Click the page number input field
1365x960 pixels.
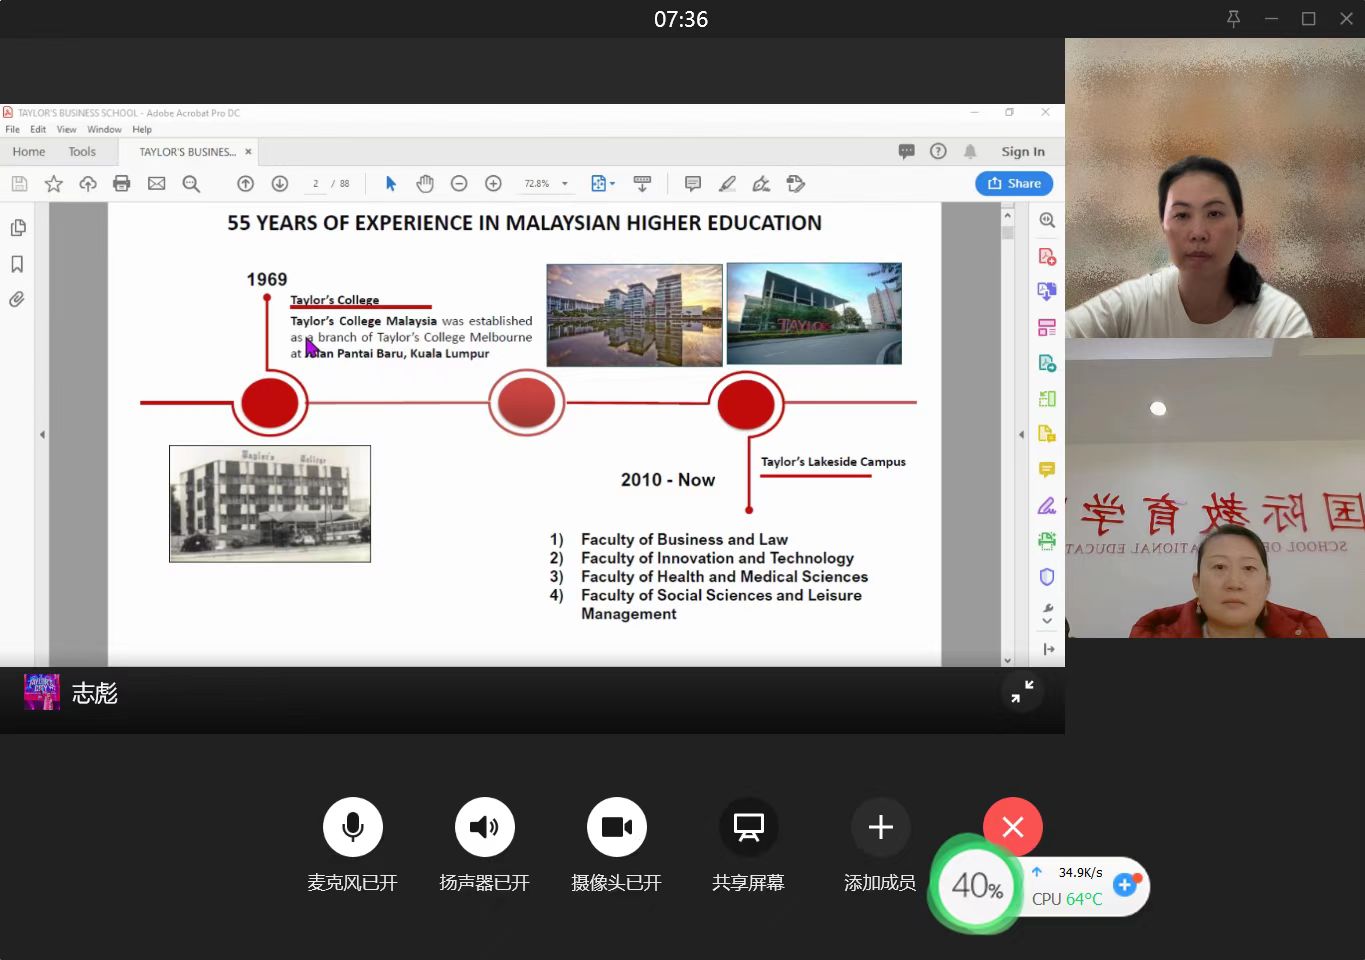tap(315, 184)
